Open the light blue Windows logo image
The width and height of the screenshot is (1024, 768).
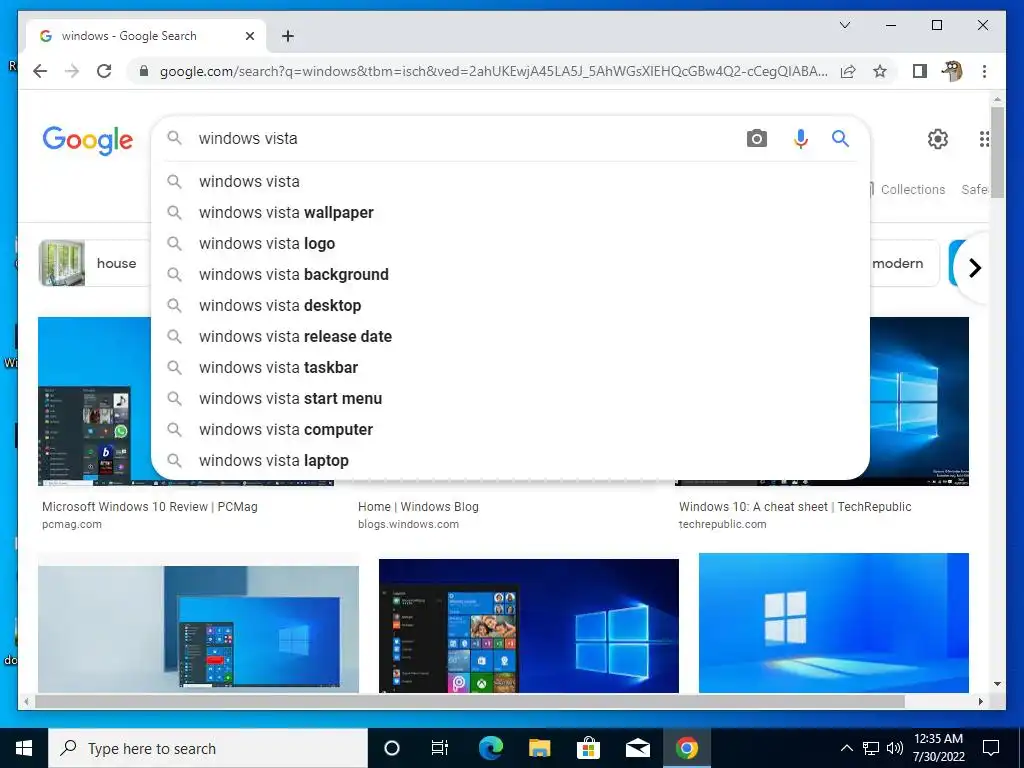(834, 623)
